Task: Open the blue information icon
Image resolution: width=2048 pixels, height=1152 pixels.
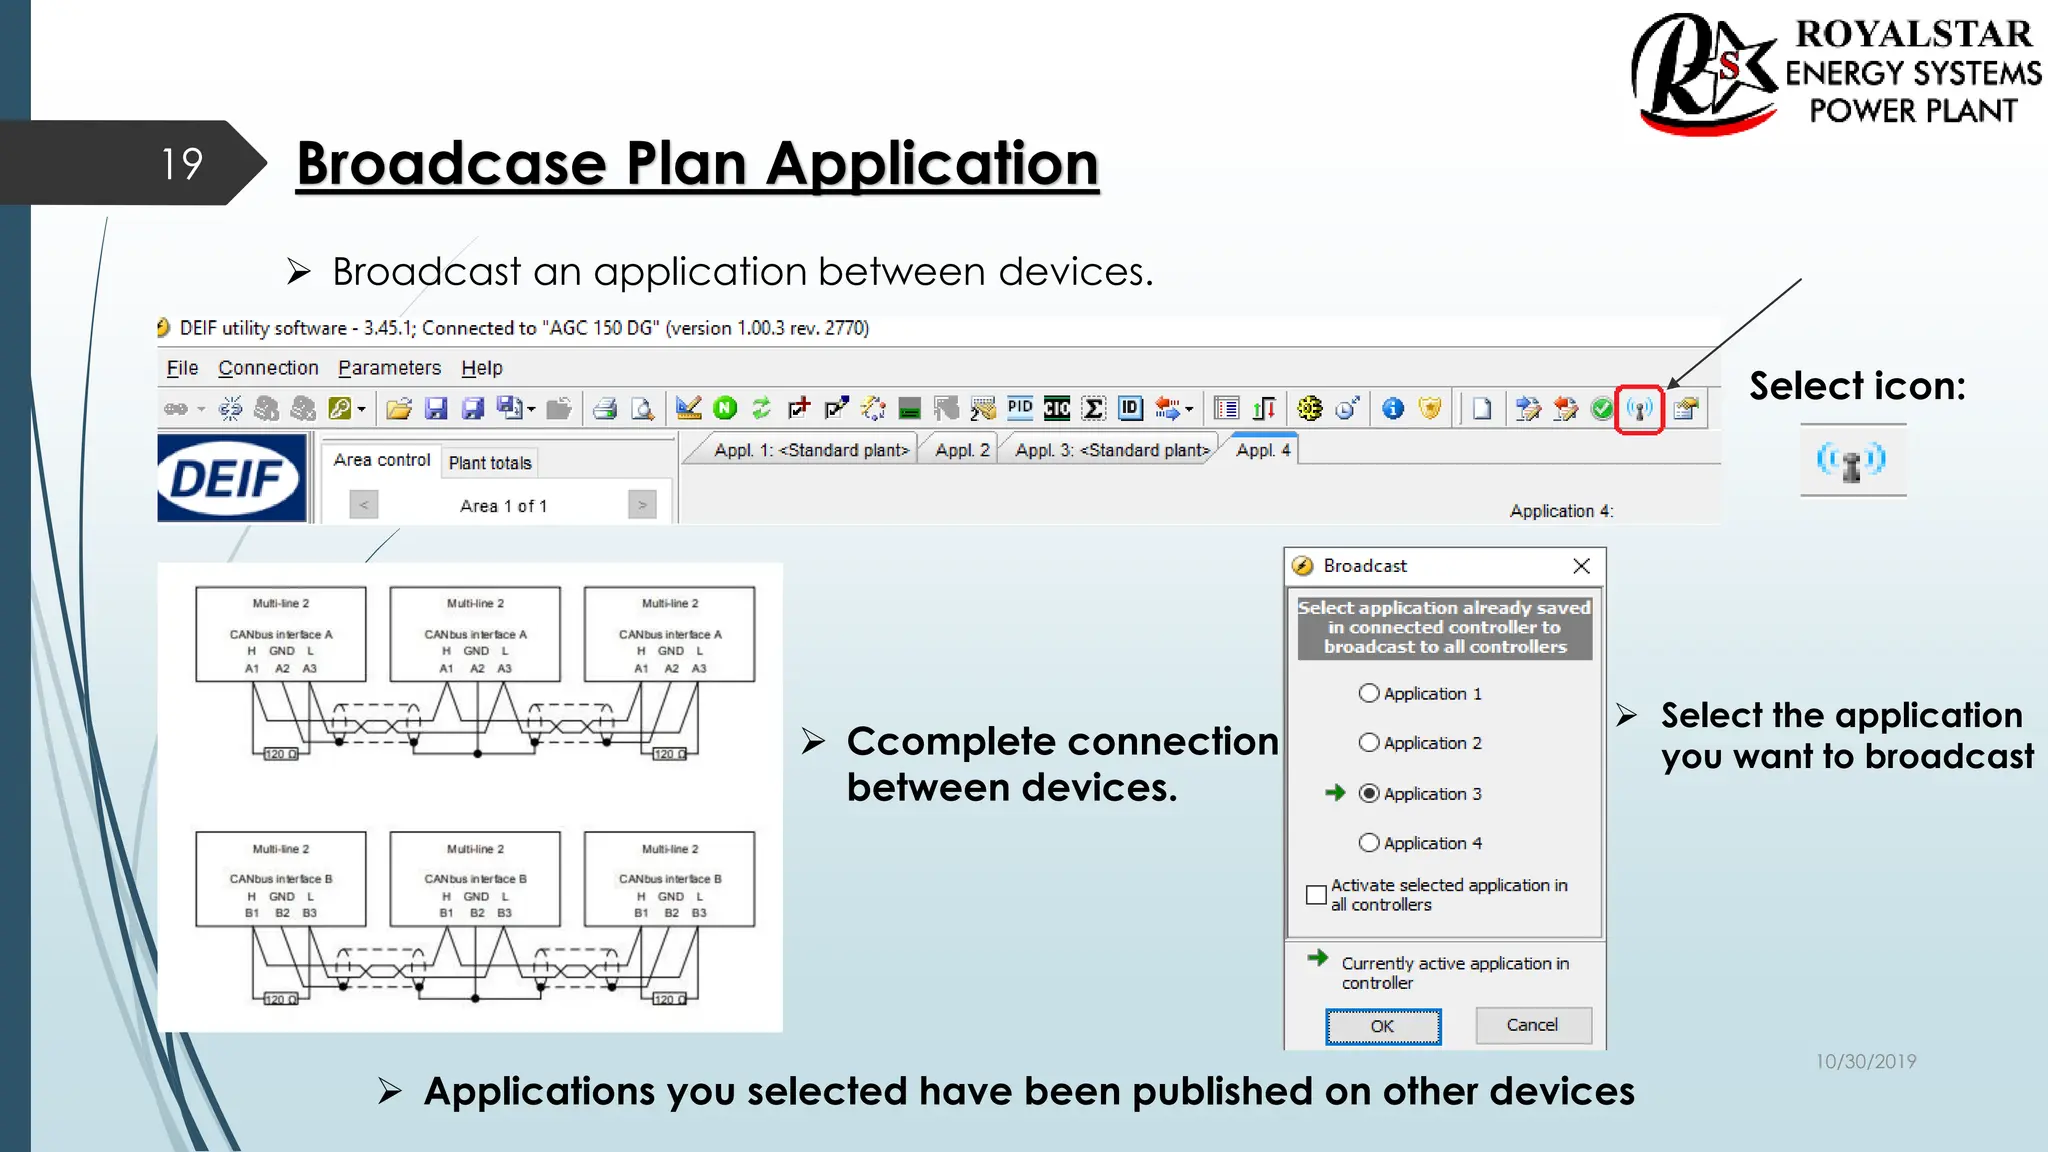Action: (x=1392, y=408)
